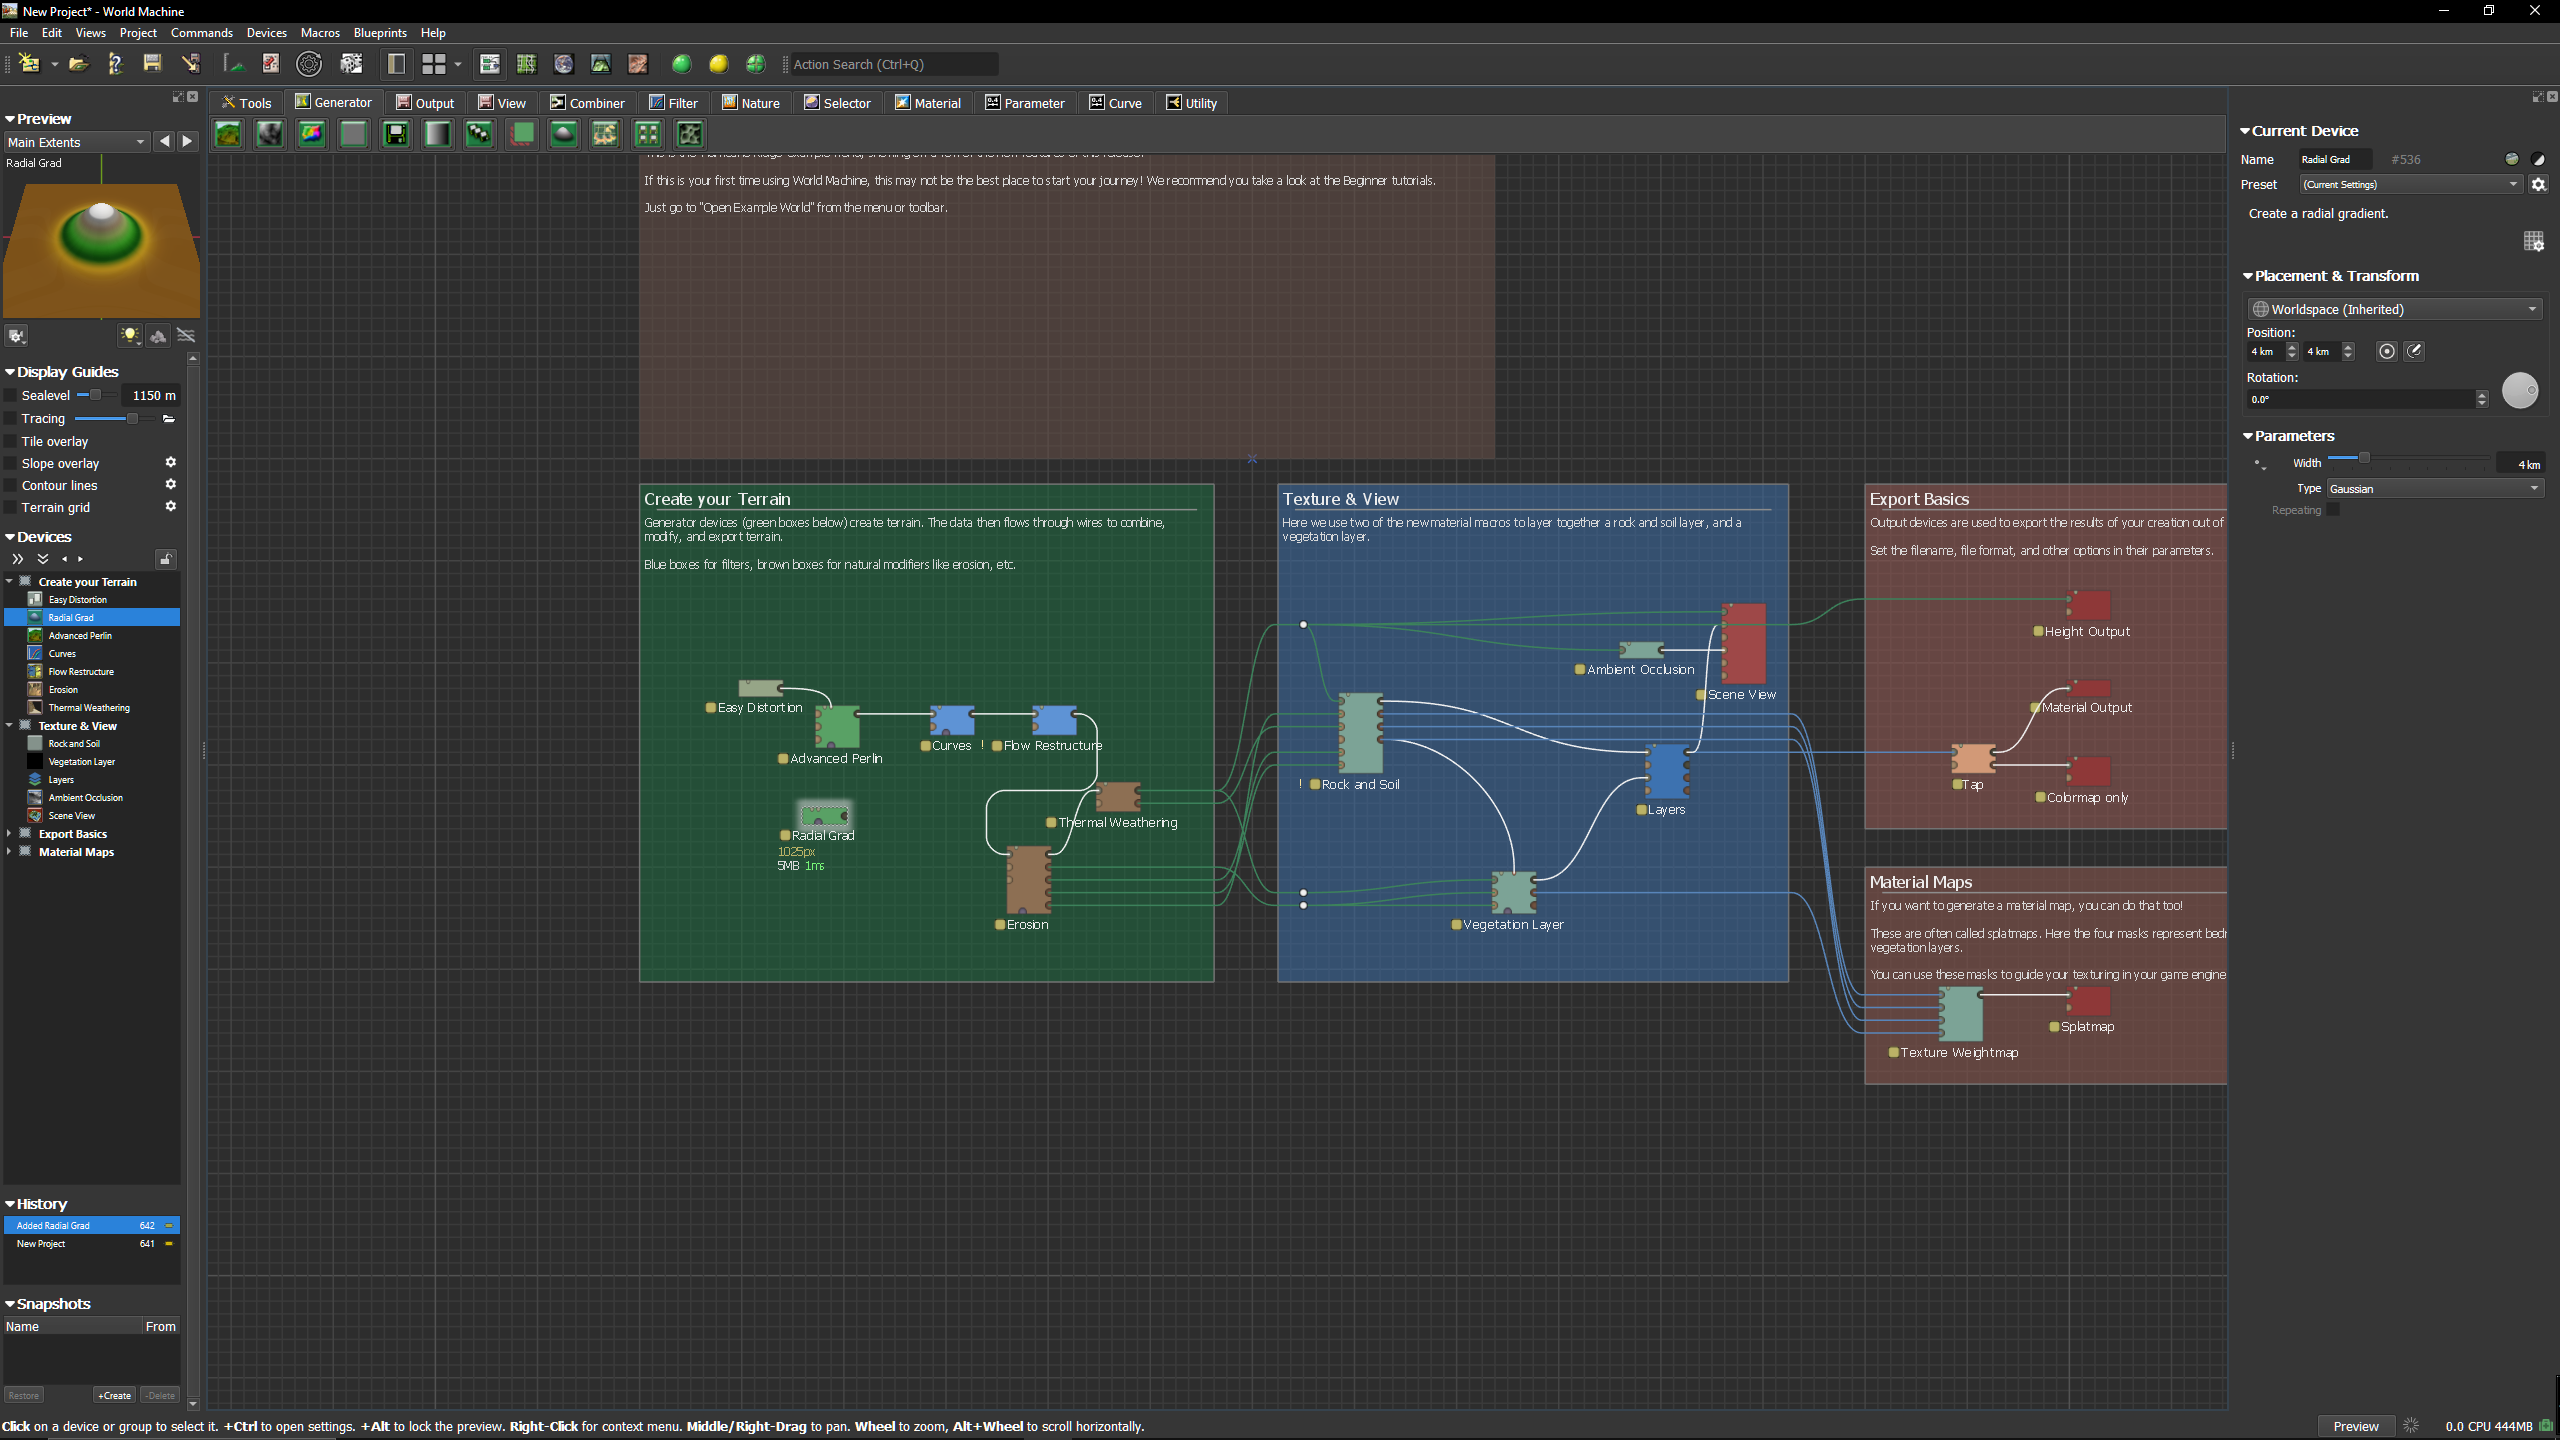
Task: Select the Radial Gradient generator device icon
Action: pyautogui.click(x=564, y=134)
